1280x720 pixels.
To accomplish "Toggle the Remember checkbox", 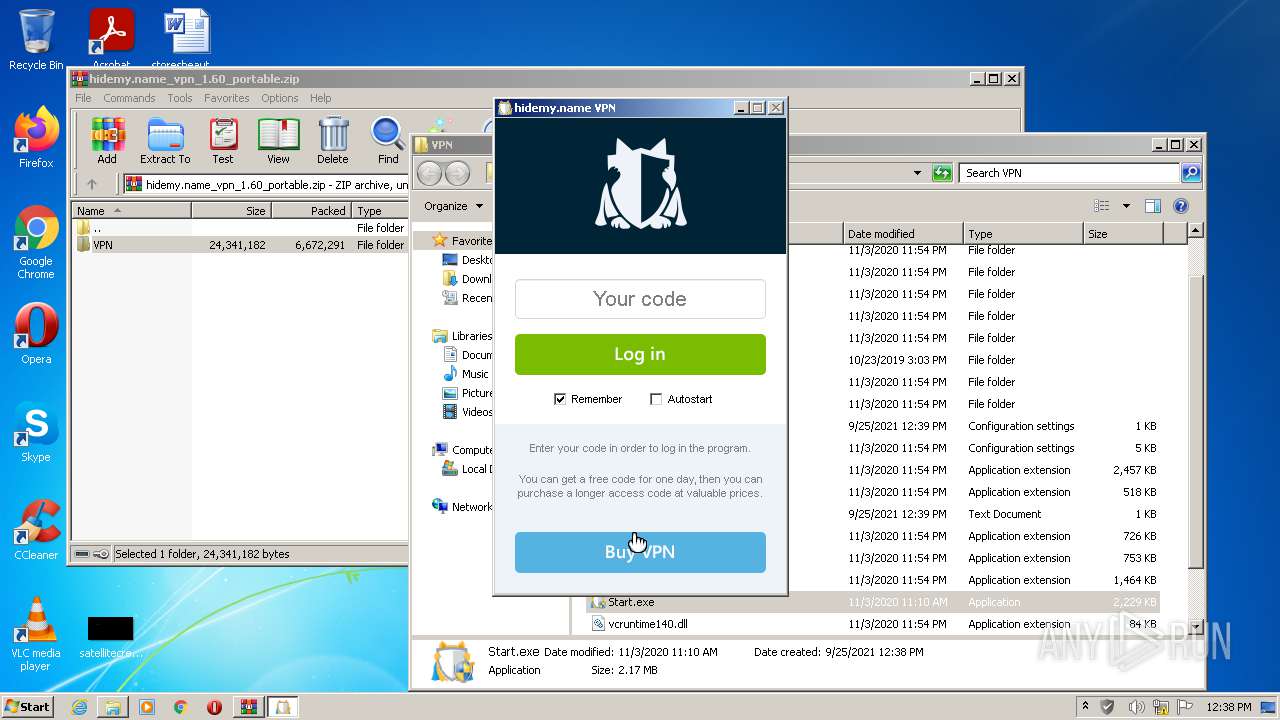I will point(560,399).
